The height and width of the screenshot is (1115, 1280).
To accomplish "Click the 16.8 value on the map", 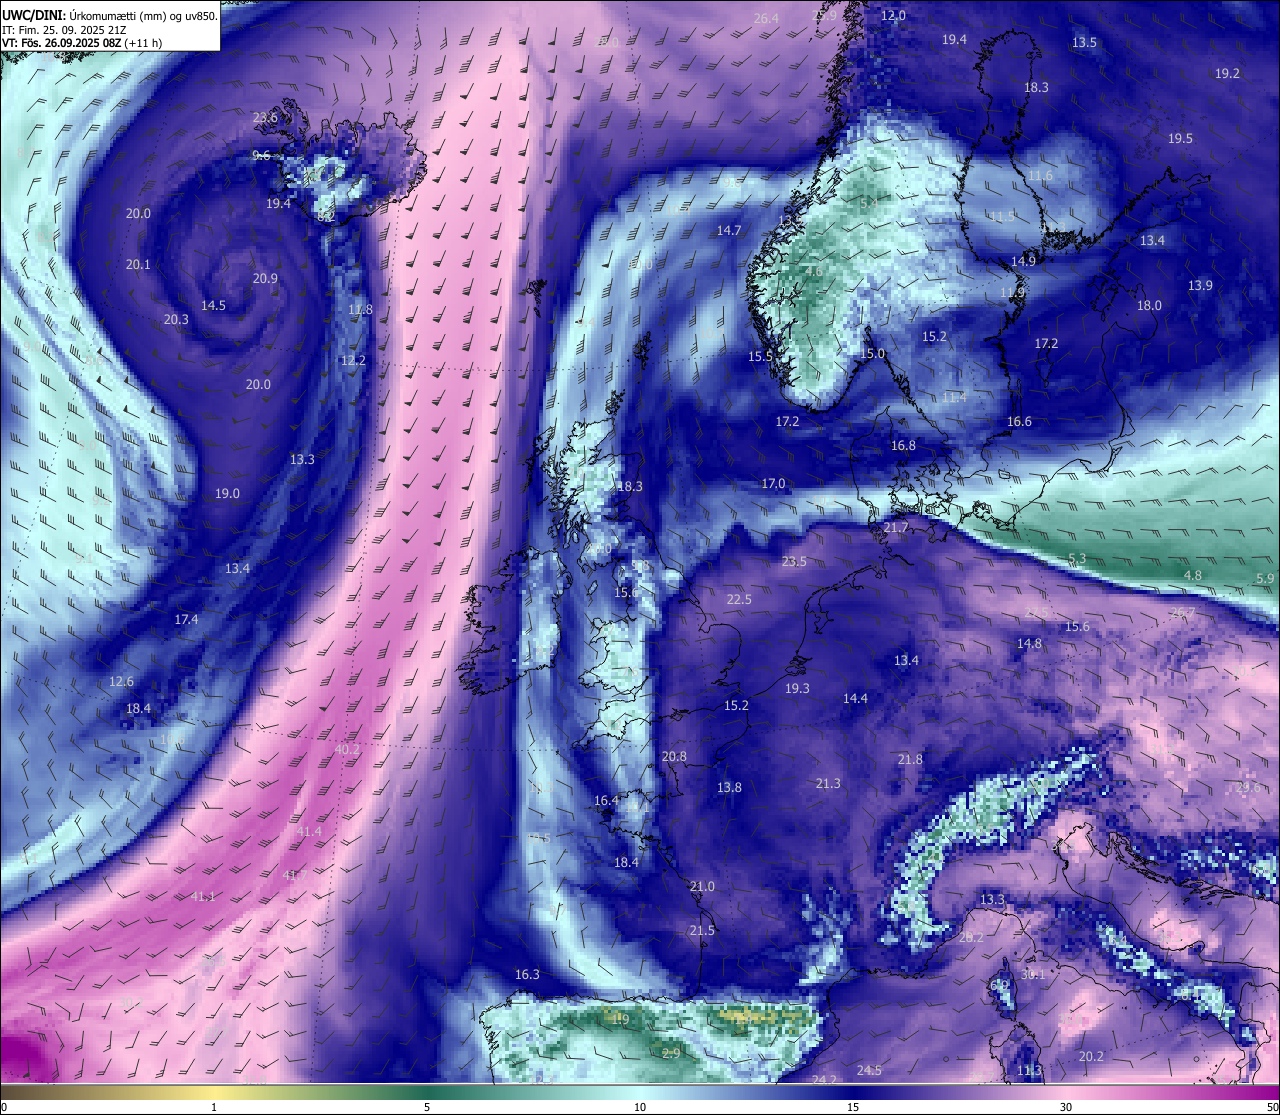I will click(x=903, y=445).
